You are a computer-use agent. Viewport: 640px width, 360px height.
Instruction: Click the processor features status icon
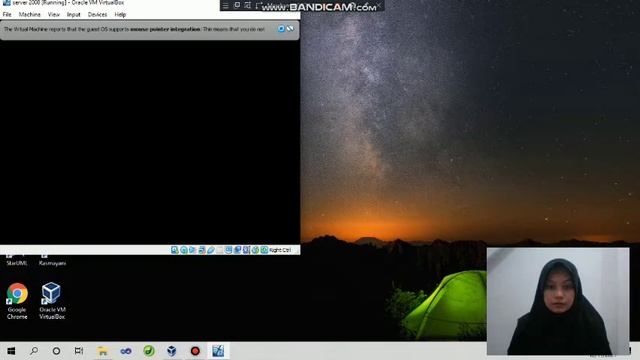pos(246,250)
